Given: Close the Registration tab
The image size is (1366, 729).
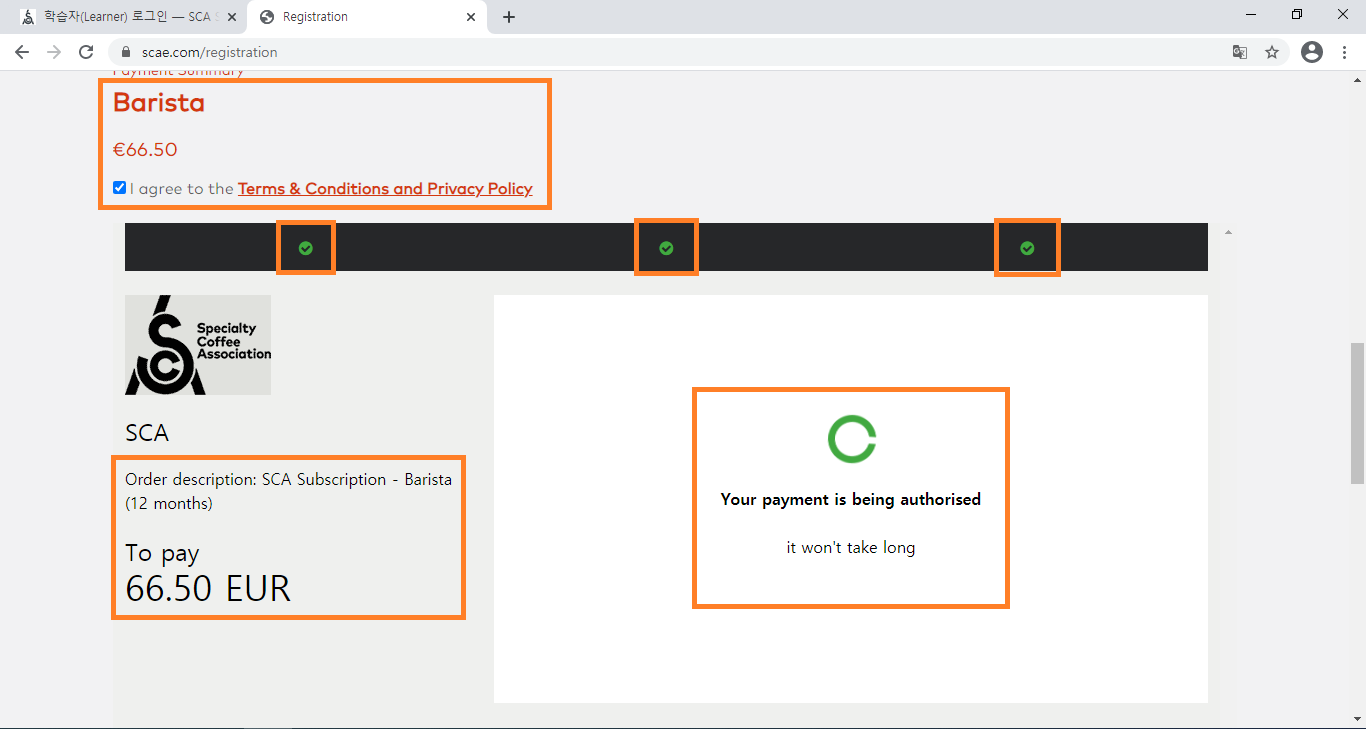Looking at the screenshot, I should pyautogui.click(x=471, y=17).
